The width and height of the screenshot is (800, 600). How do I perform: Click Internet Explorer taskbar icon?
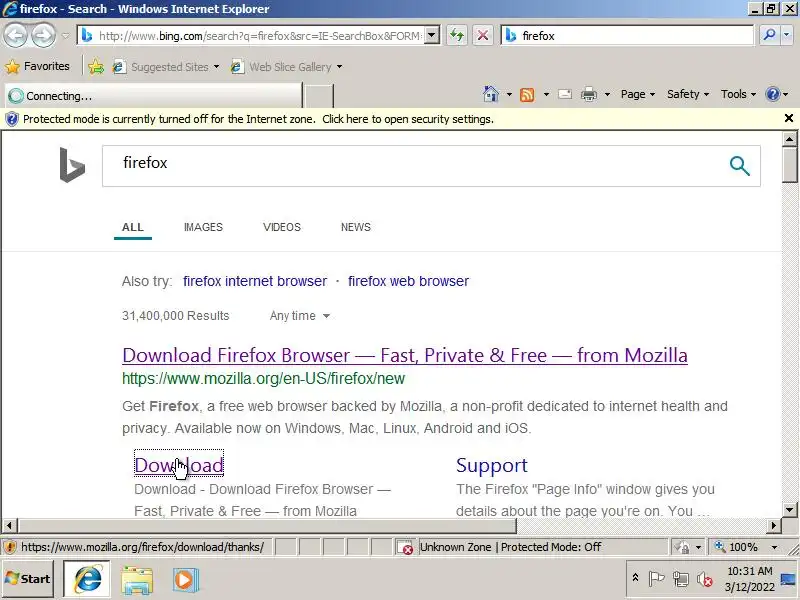click(87, 579)
